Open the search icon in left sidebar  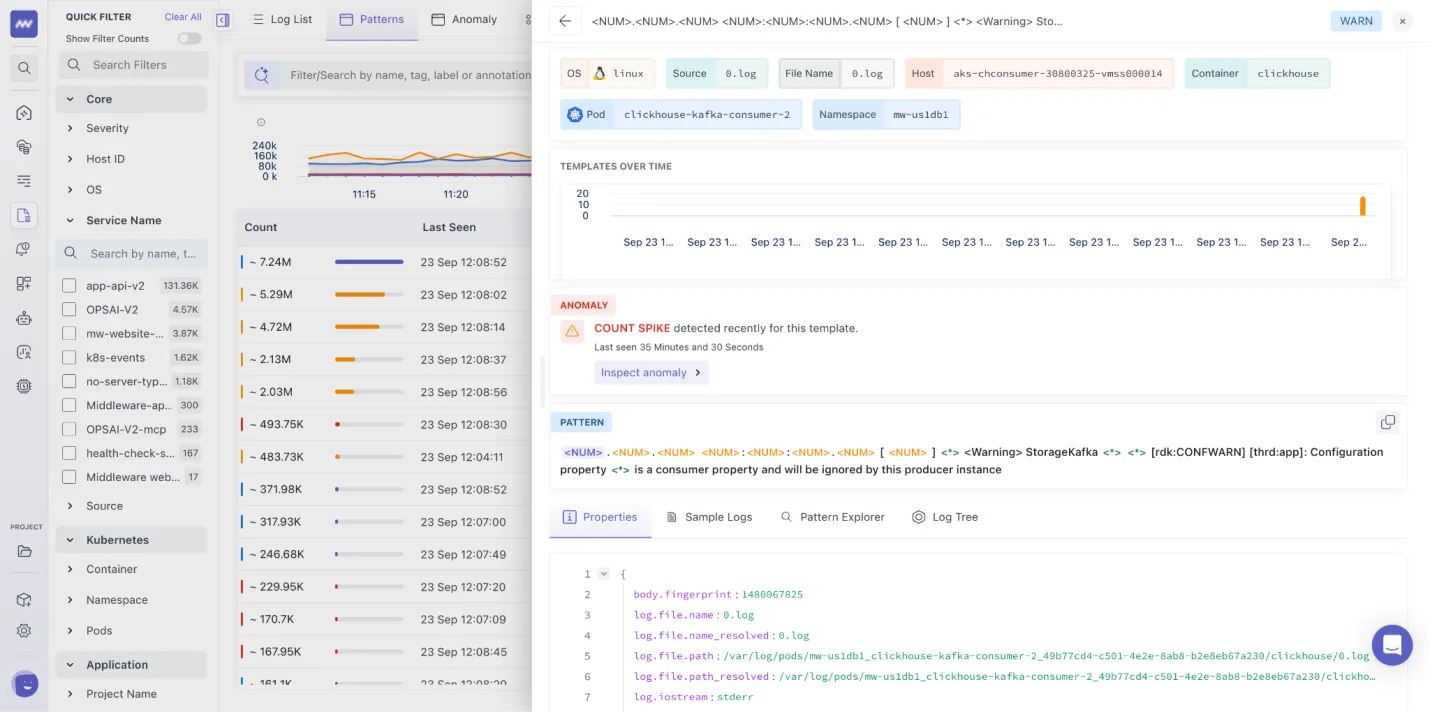tap(24, 68)
